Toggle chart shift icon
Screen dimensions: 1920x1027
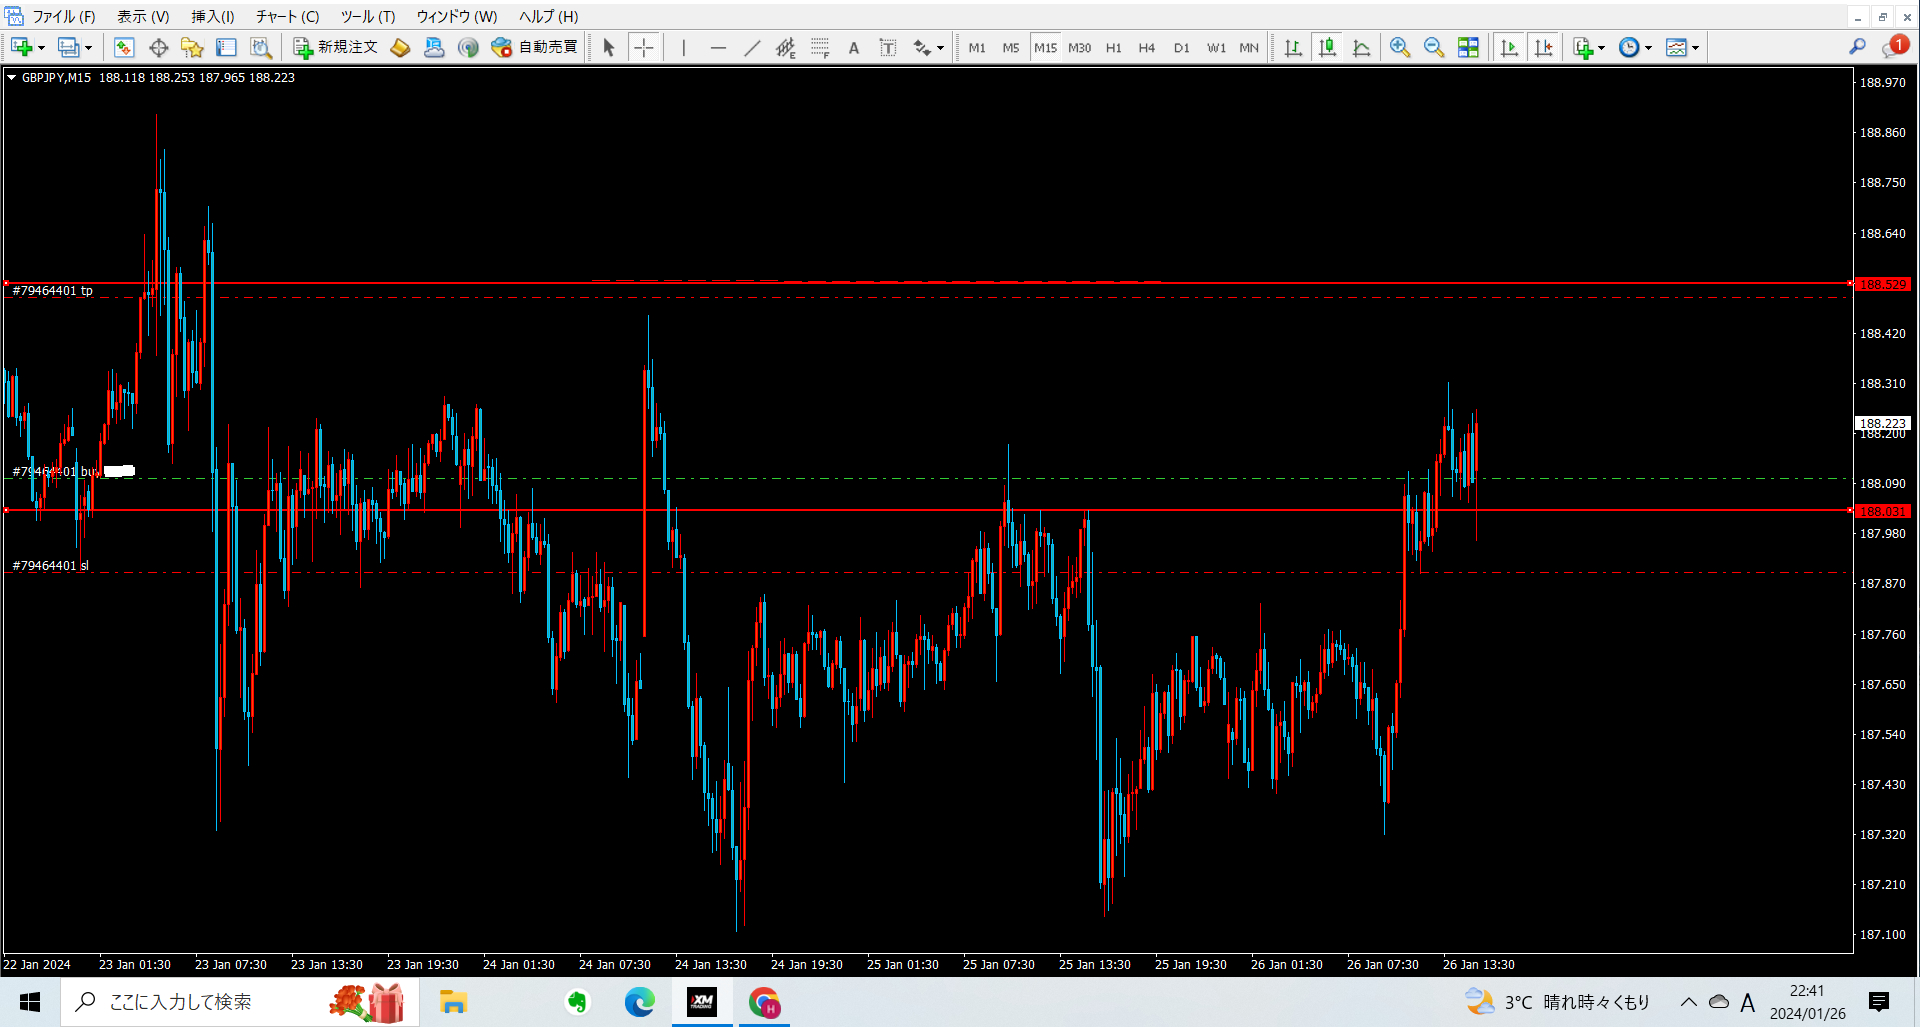coord(1543,47)
